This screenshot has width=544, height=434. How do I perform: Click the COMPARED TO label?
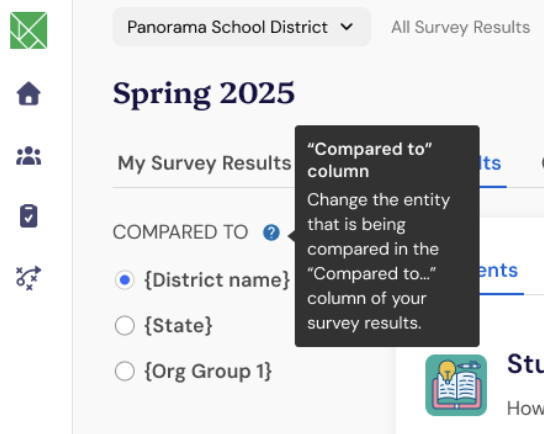180,232
